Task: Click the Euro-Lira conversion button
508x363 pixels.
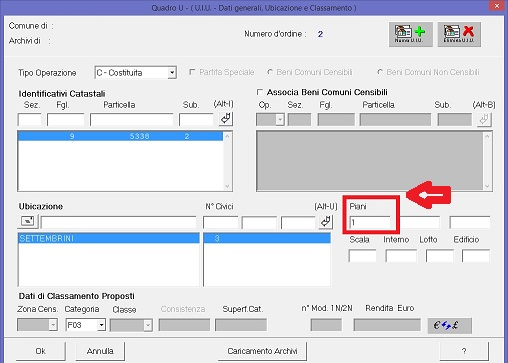Action: 449,325
